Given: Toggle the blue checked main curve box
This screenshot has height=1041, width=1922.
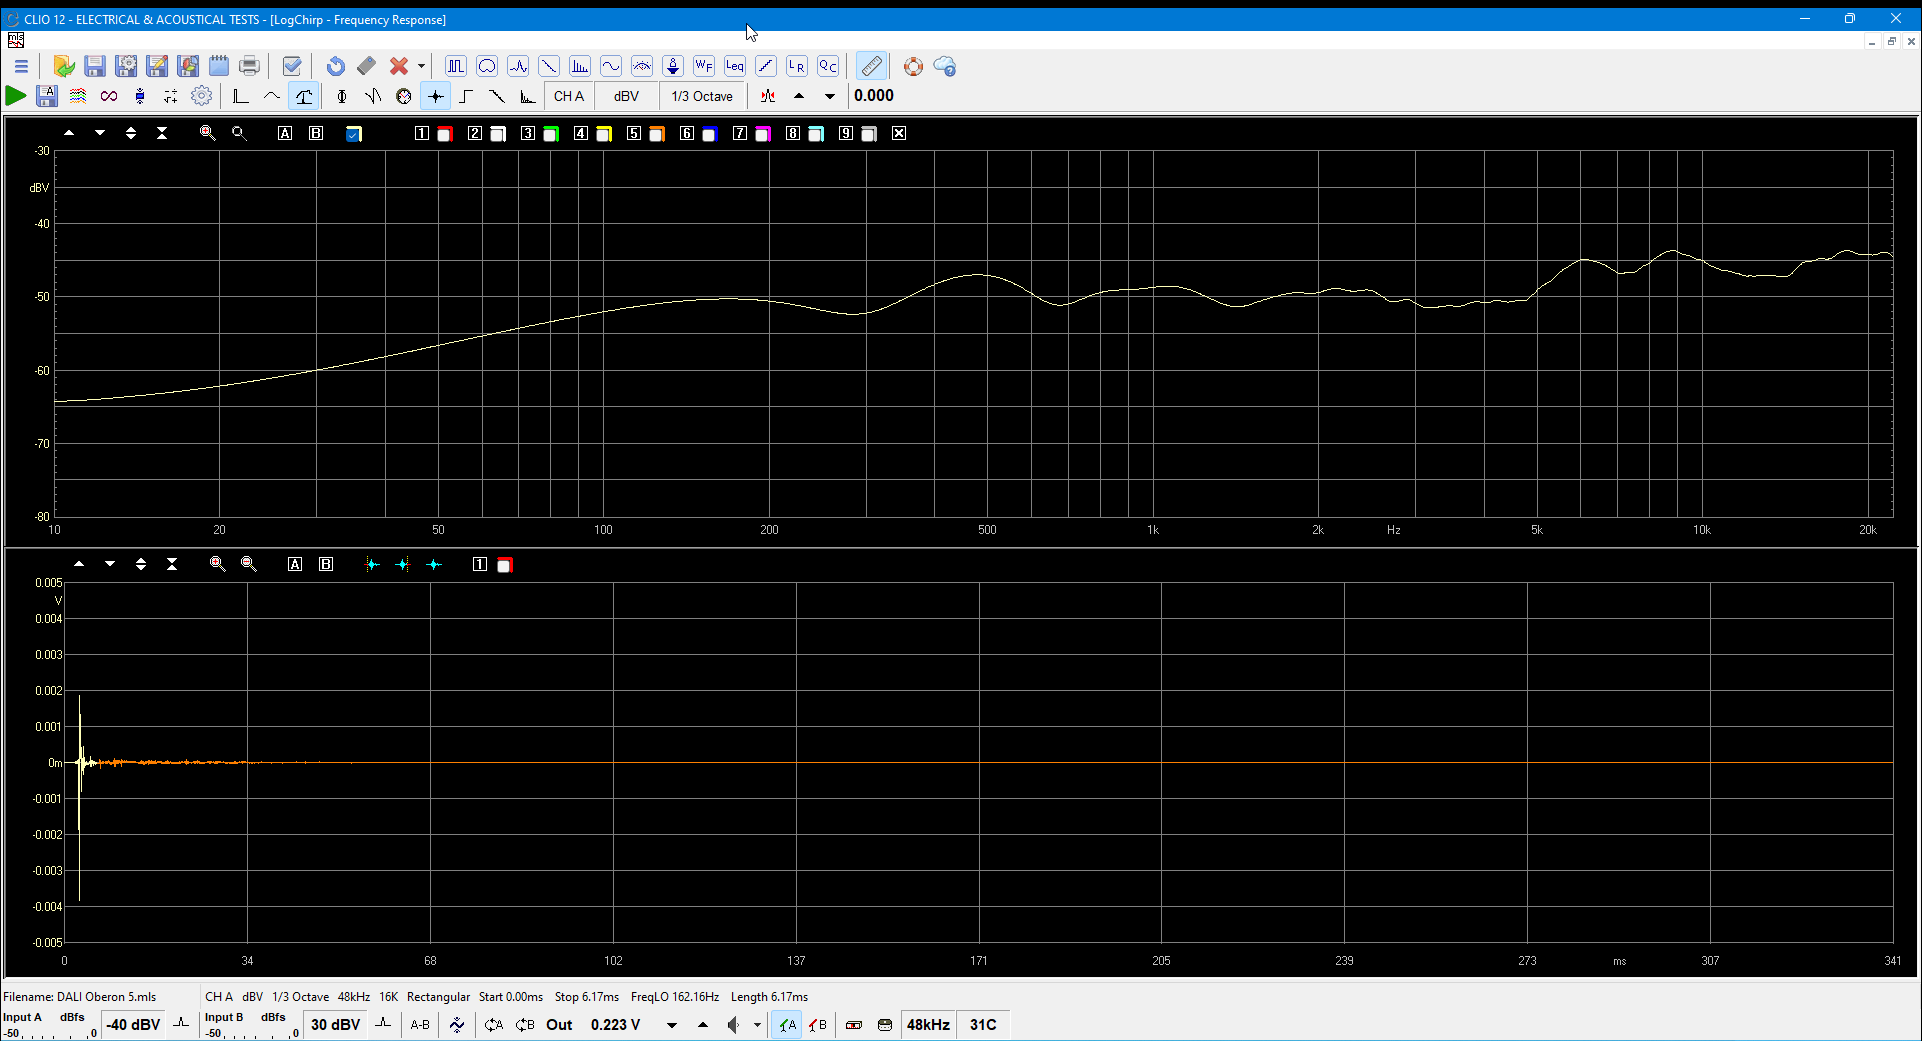Looking at the screenshot, I should [353, 134].
